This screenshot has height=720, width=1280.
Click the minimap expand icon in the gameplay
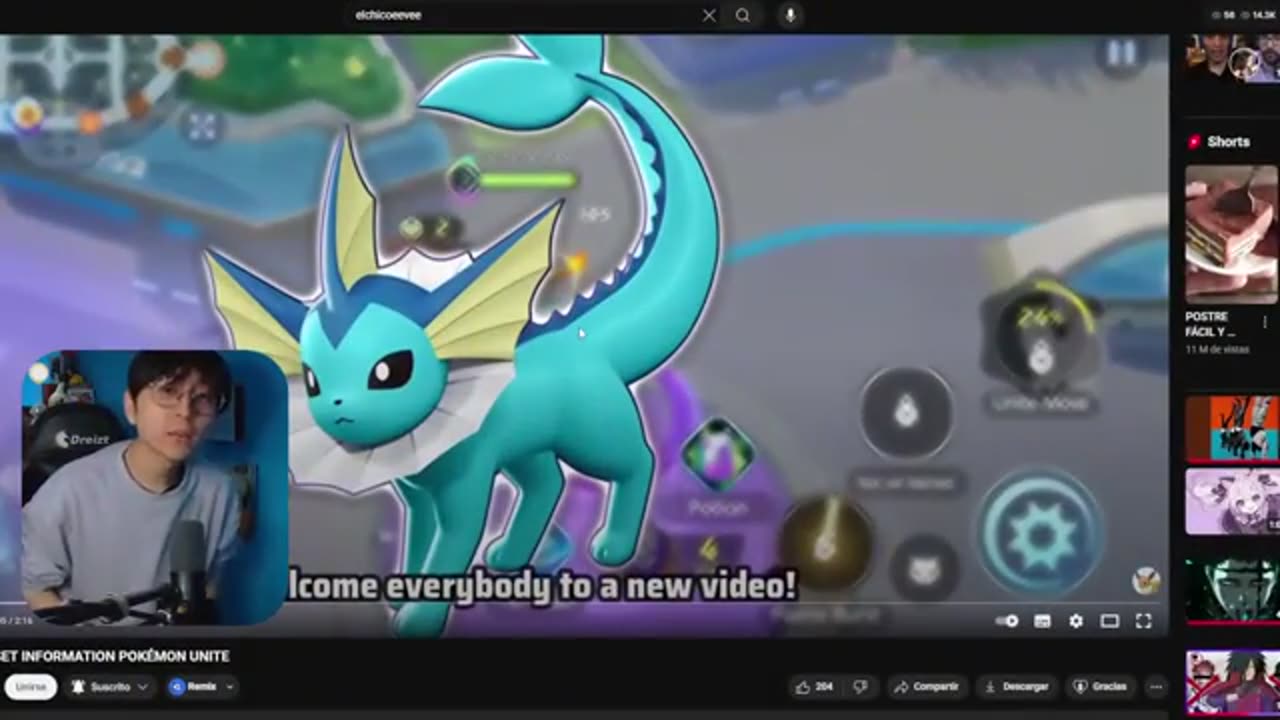coord(202,126)
